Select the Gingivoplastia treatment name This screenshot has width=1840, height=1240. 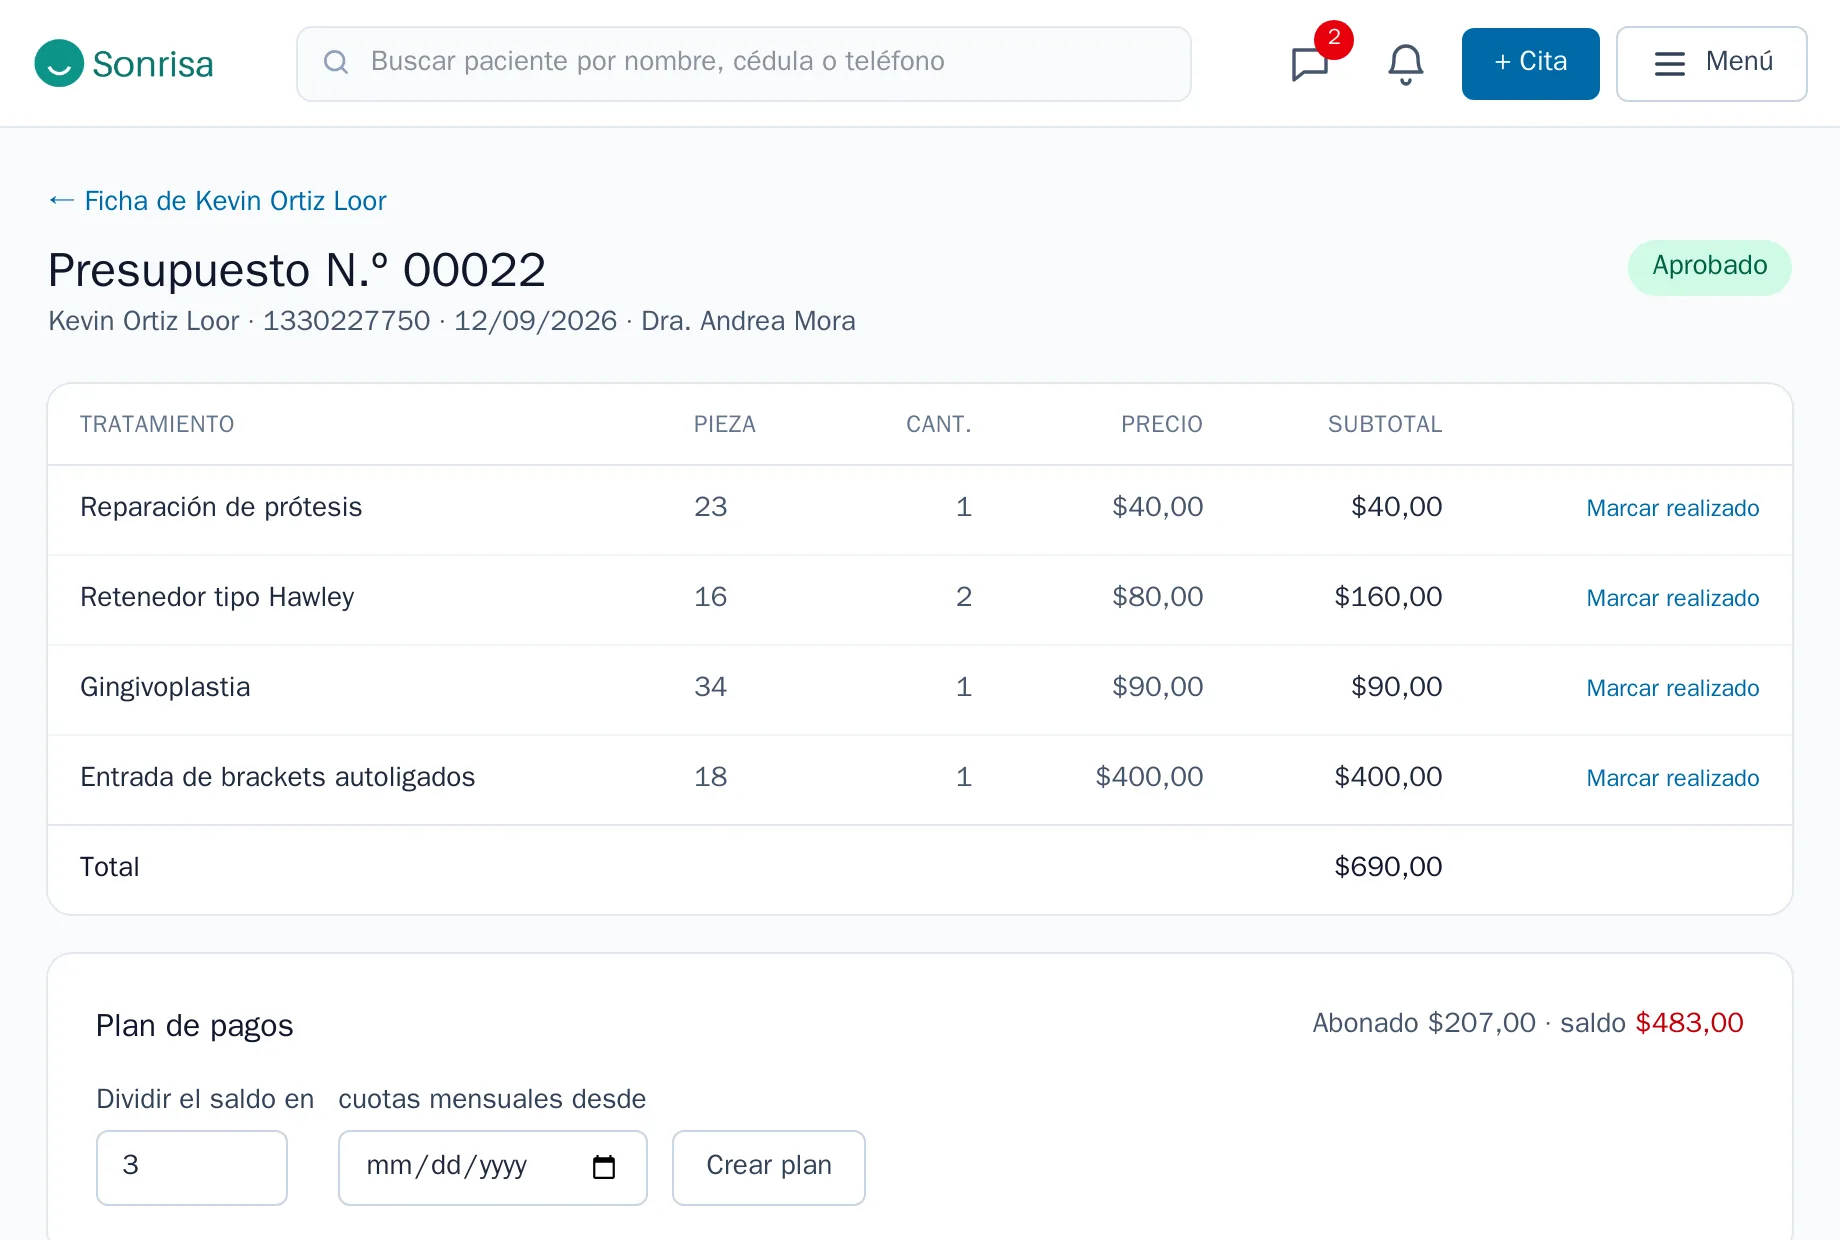point(165,687)
